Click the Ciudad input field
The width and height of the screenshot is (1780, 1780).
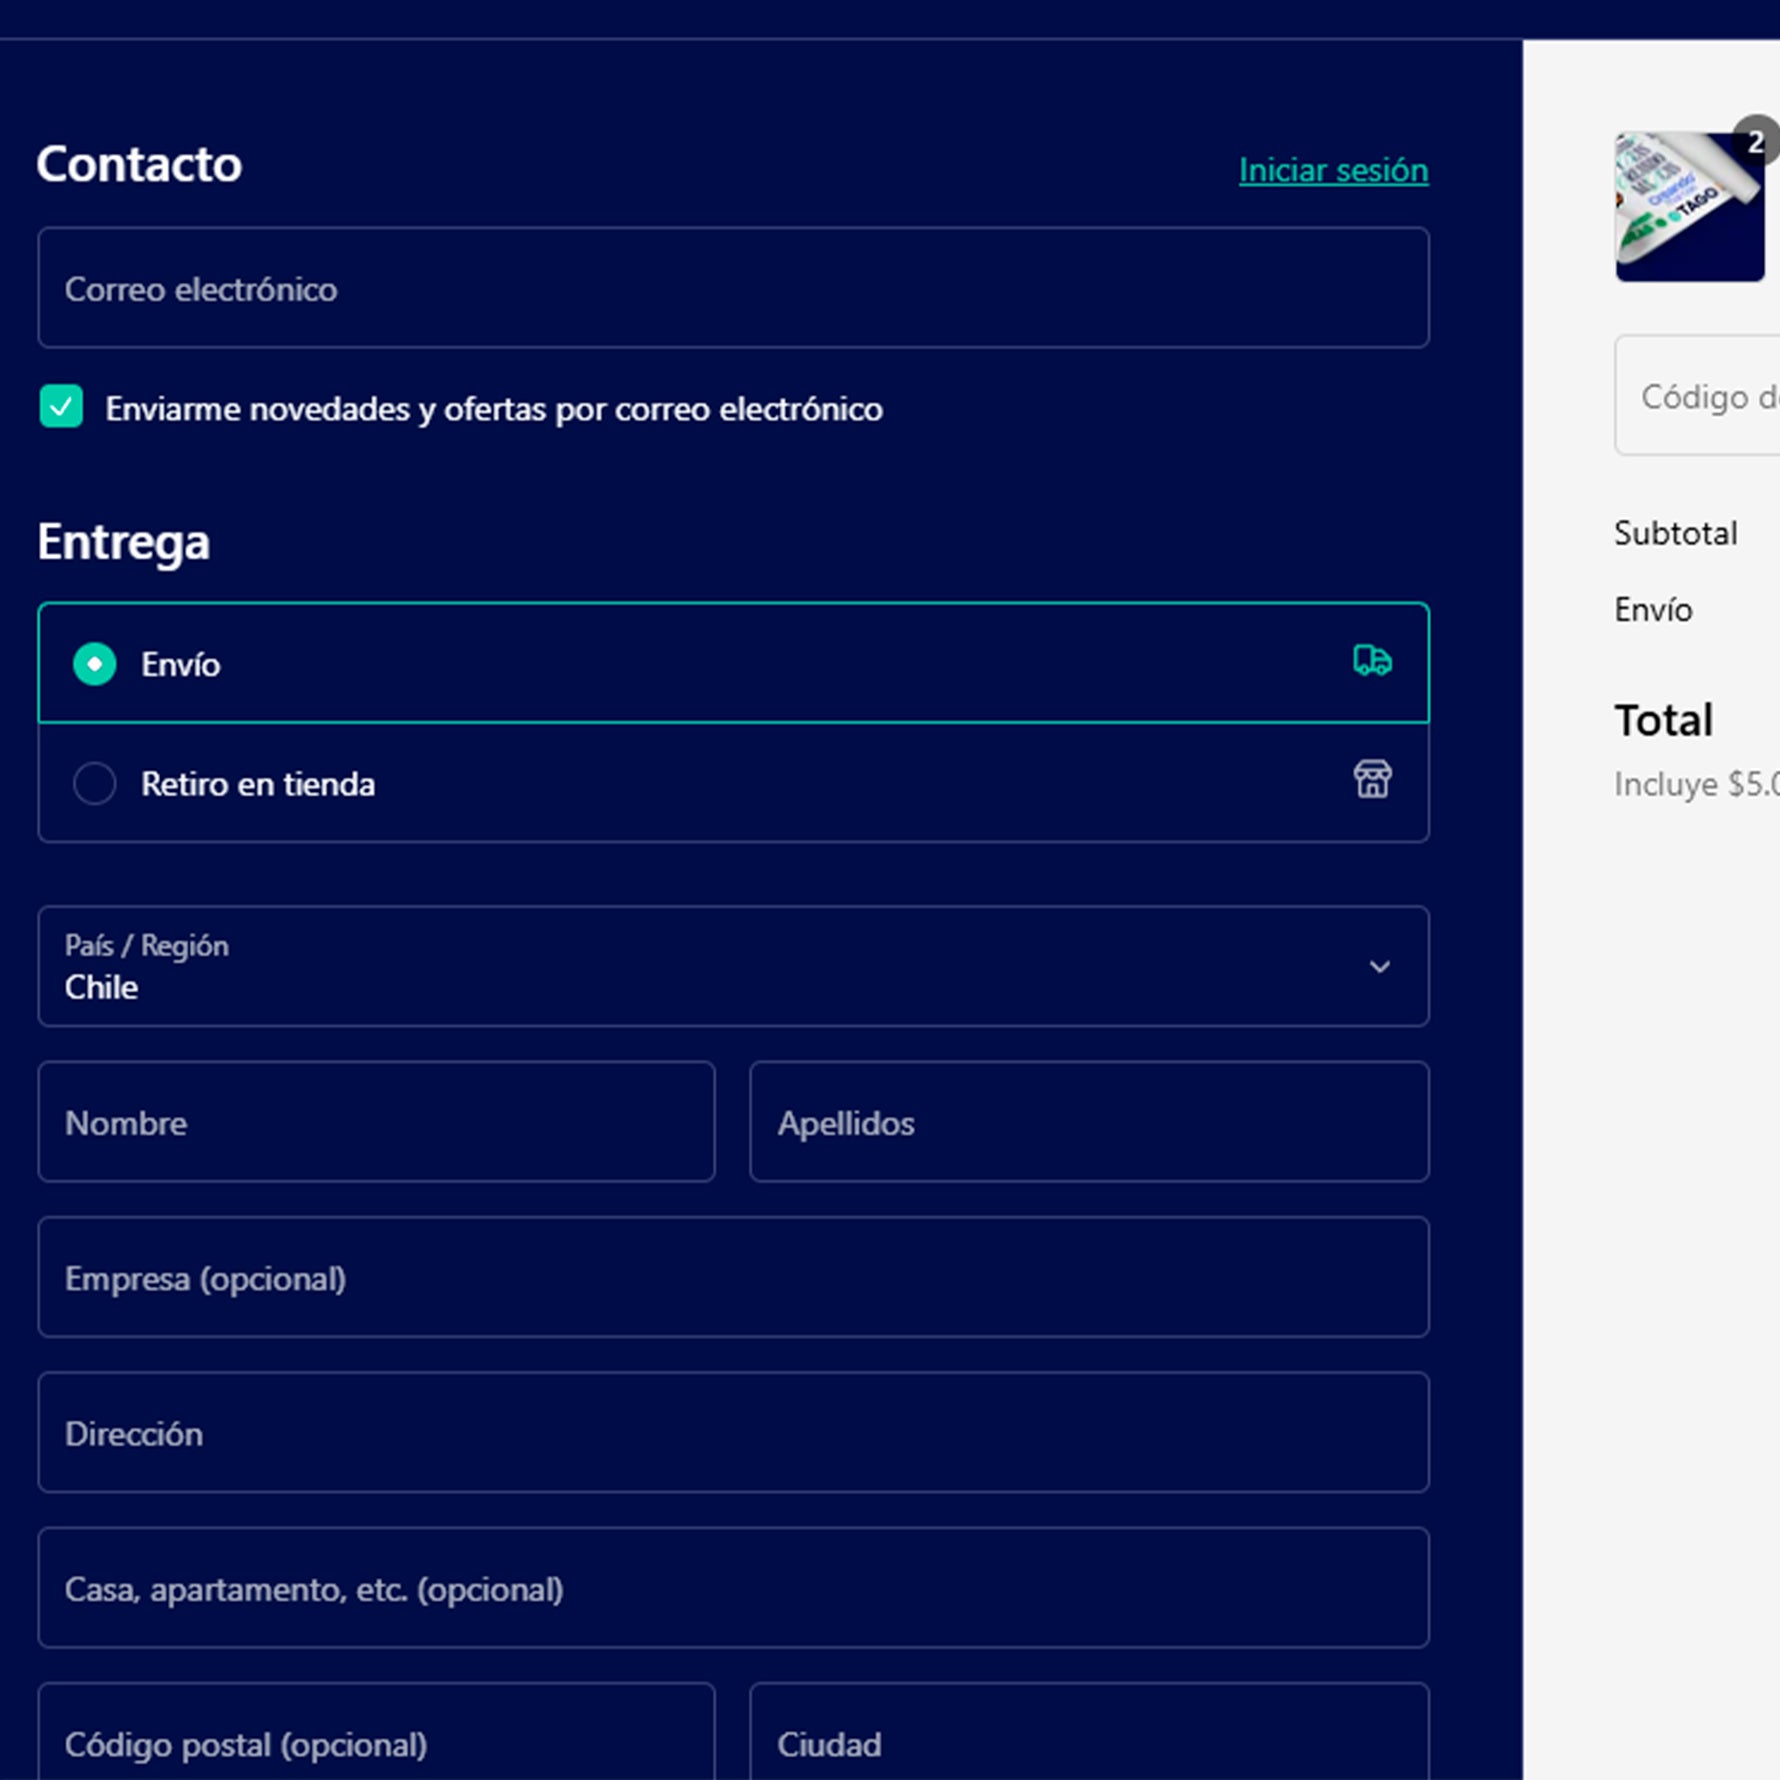(1088, 1742)
